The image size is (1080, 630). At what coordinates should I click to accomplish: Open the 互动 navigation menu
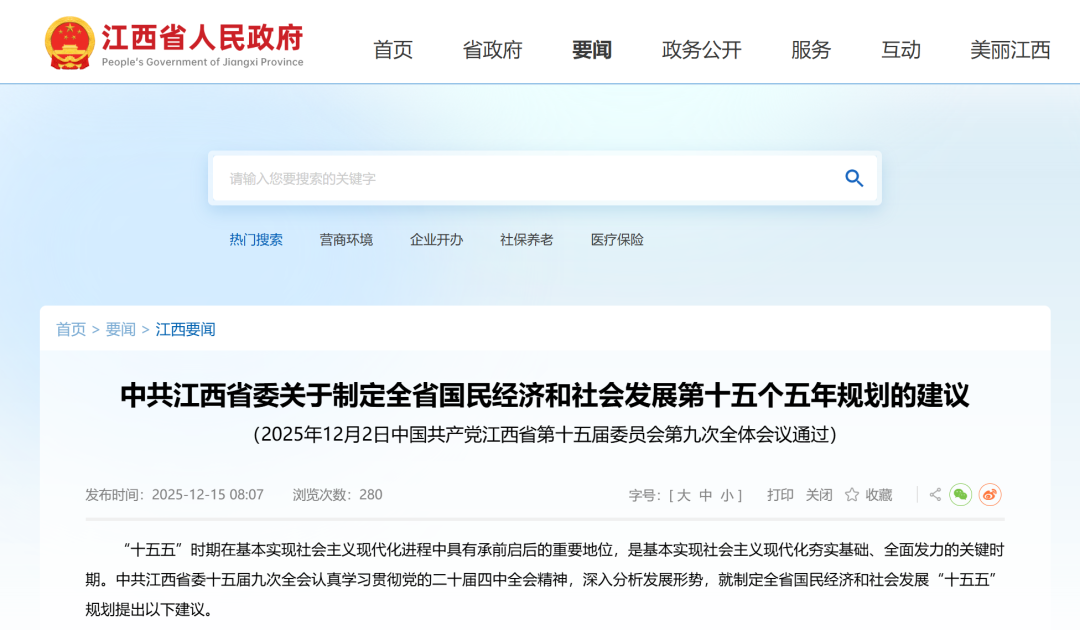pos(900,50)
